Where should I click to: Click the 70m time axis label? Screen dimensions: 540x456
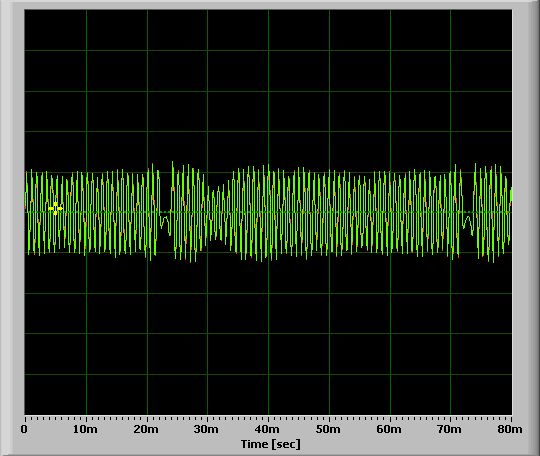449,429
